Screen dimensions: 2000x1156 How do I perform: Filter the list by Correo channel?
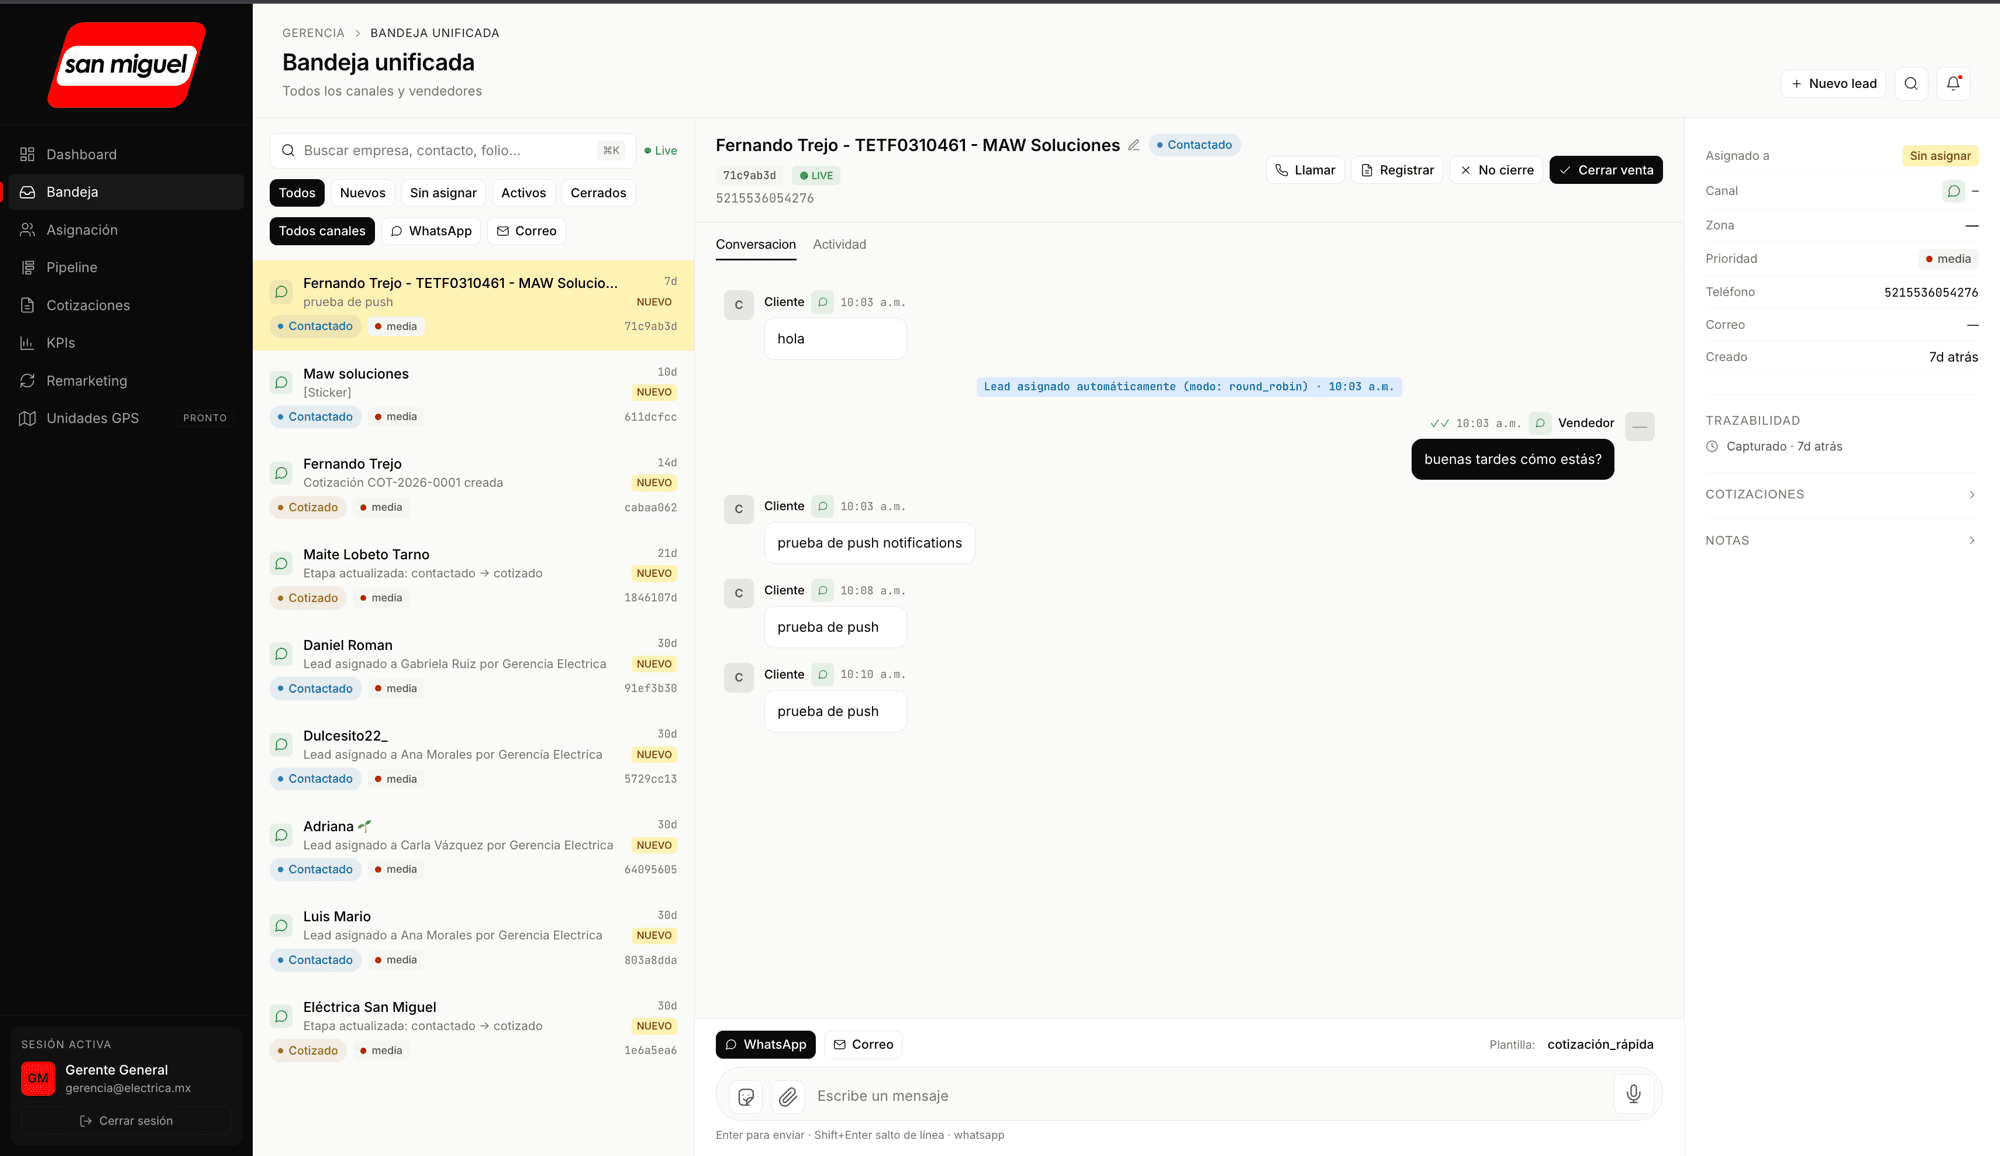(527, 231)
